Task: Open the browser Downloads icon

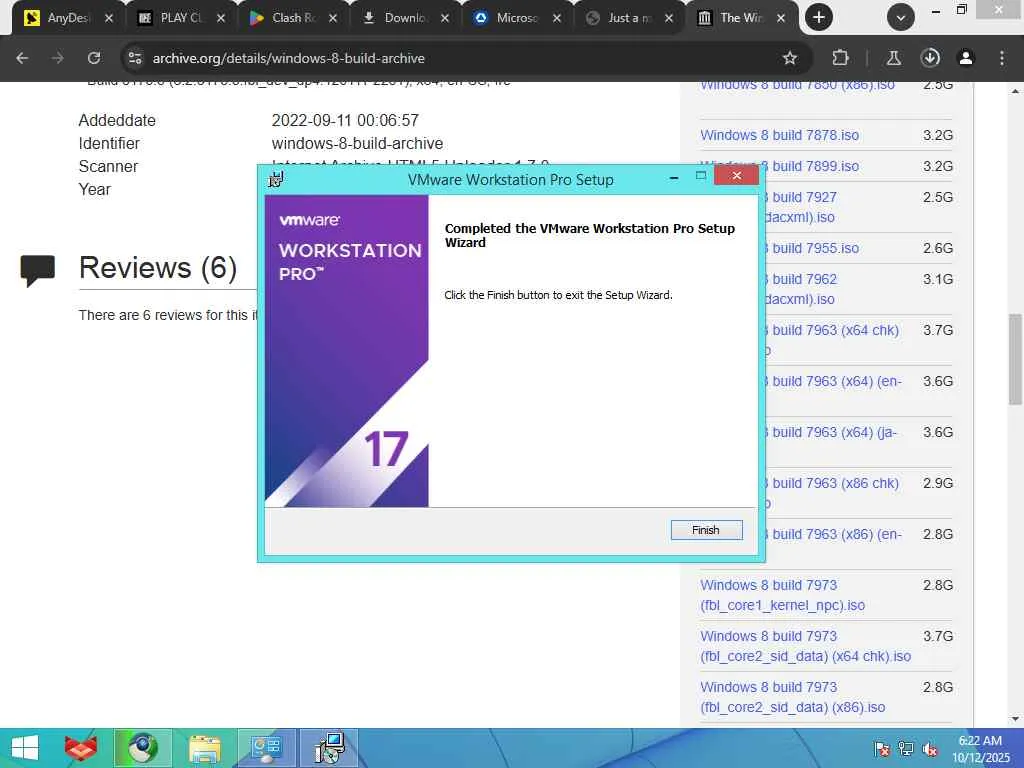Action: coord(930,58)
